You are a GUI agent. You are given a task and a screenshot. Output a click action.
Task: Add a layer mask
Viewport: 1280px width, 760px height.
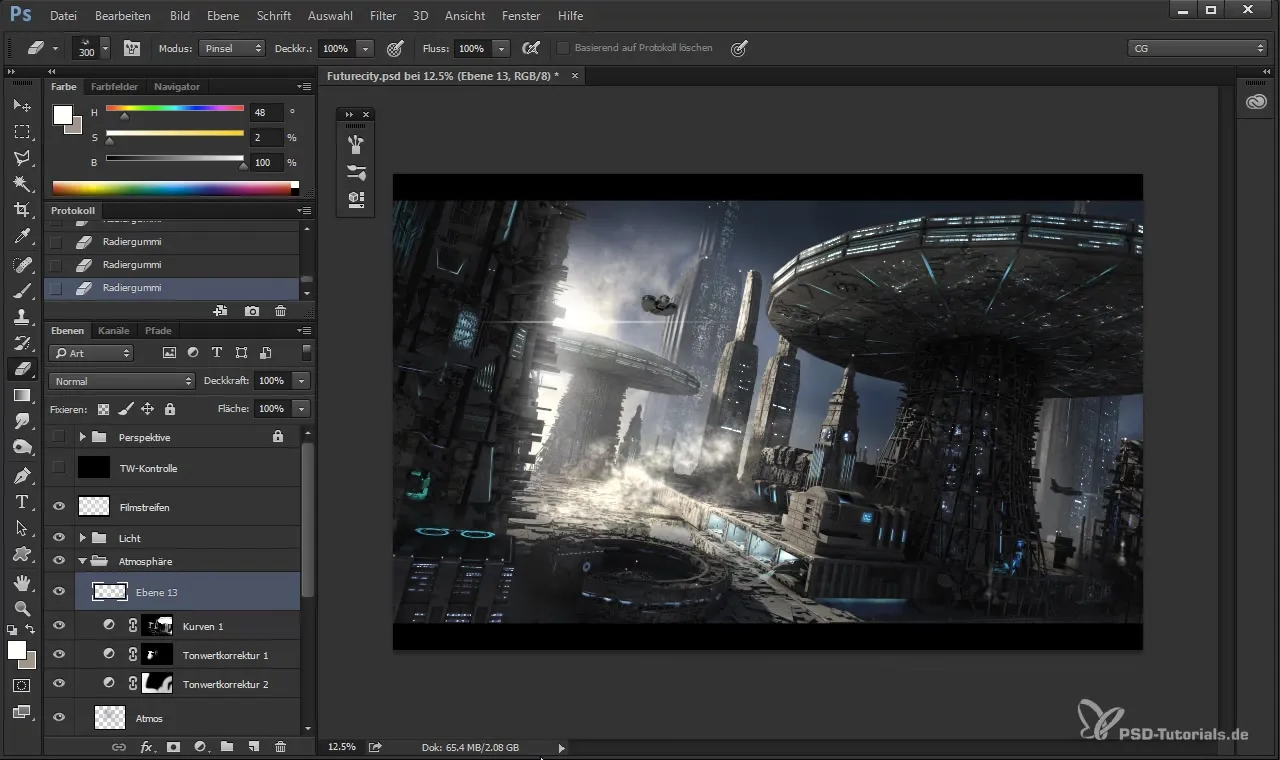tap(173, 747)
